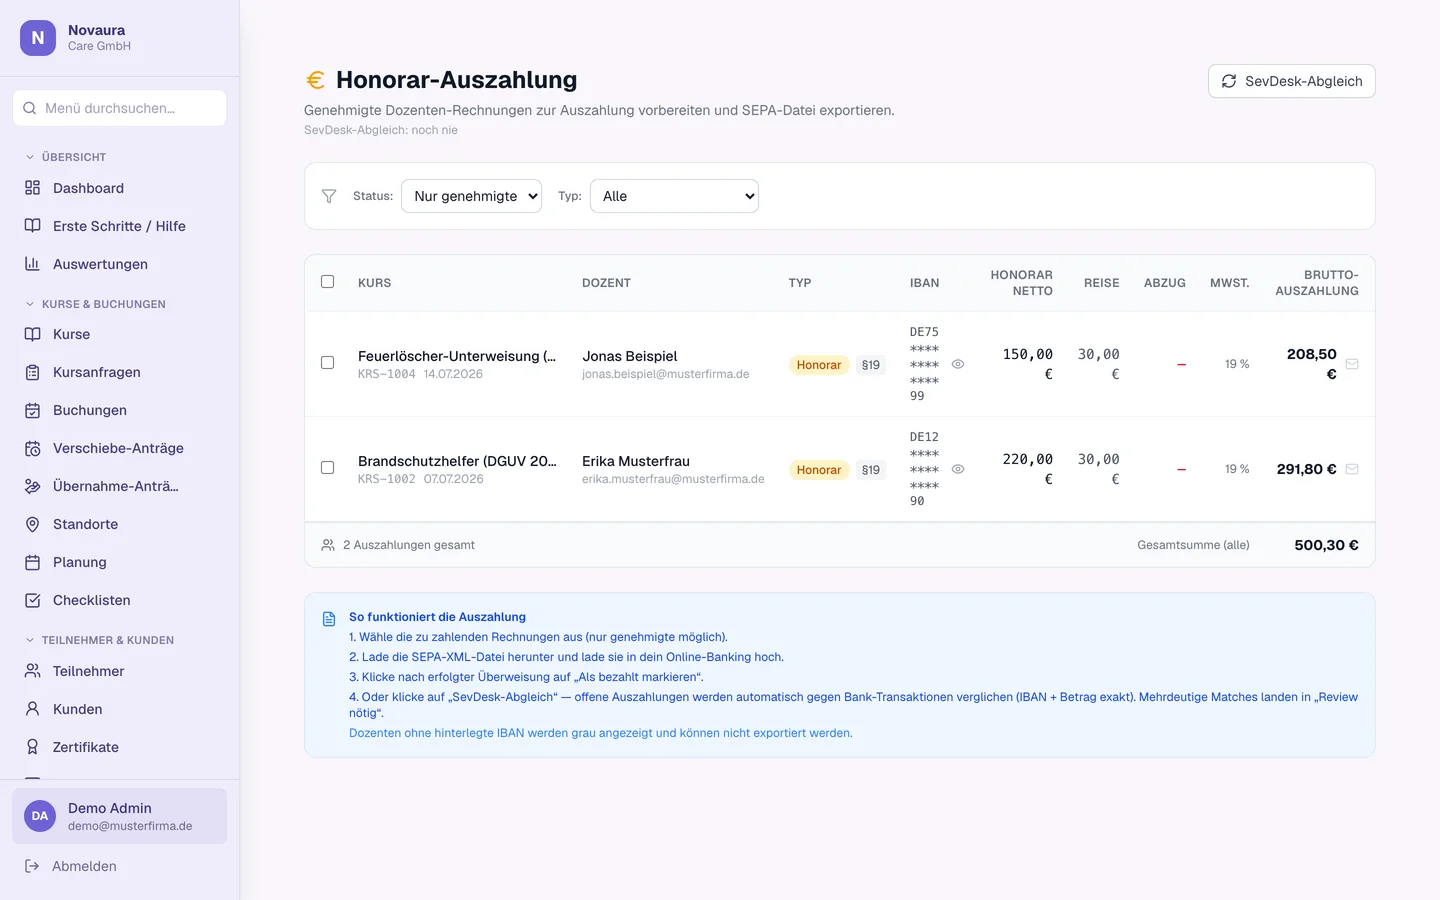Start the SevDesk-Abgleich button

coord(1292,81)
